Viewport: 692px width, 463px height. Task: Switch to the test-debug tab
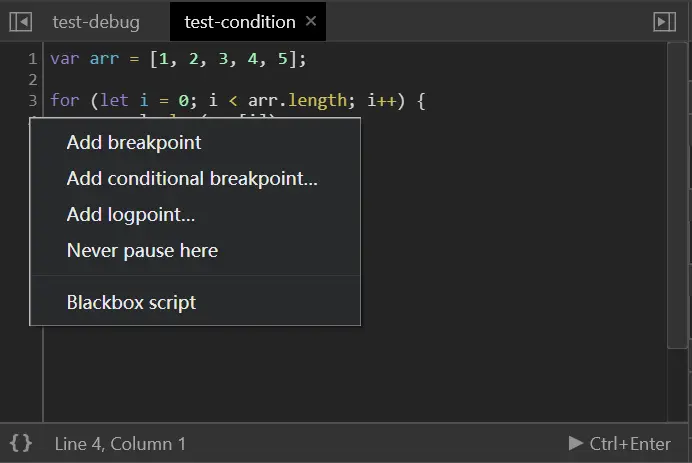click(x=96, y=21)
